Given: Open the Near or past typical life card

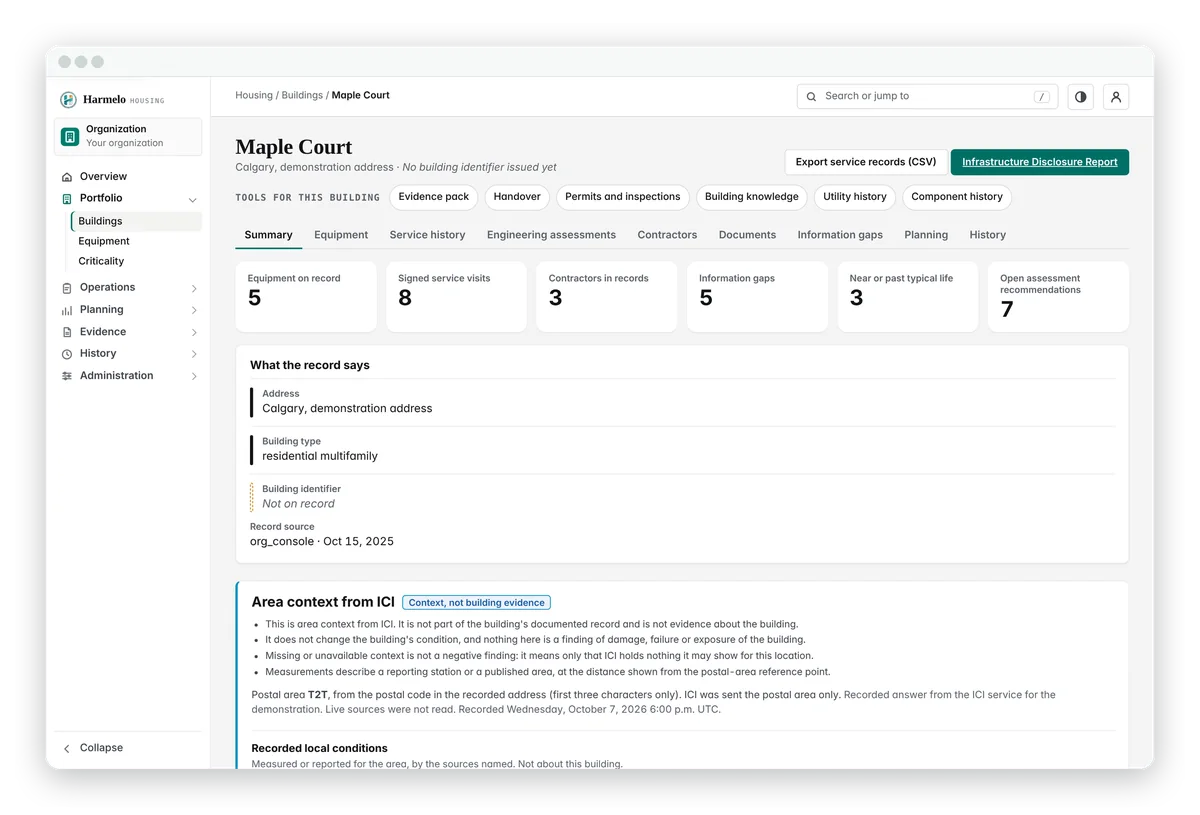Looking at the screenshot, I should click(x=908, y=297).
